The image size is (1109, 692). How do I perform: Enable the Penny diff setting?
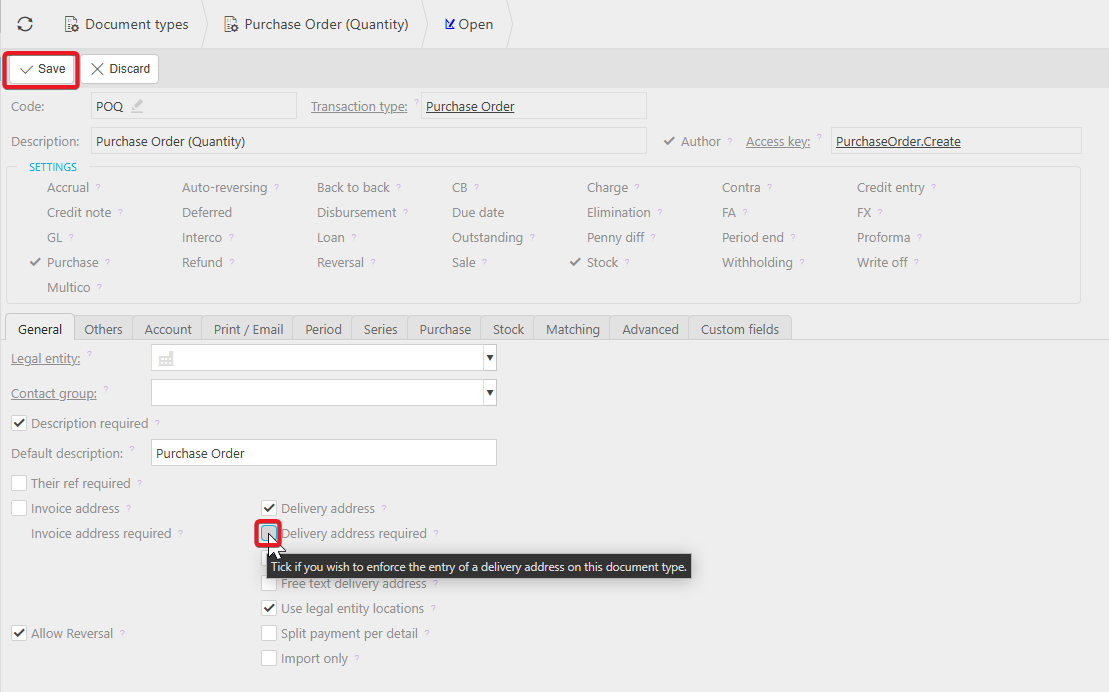615,237
